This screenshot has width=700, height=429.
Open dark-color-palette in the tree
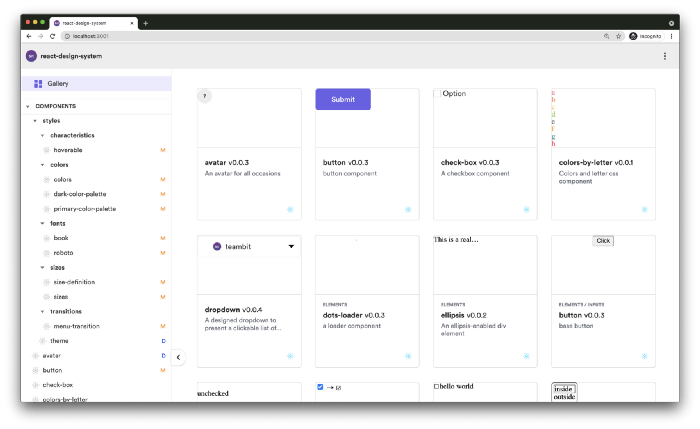[x=80, y=194]
